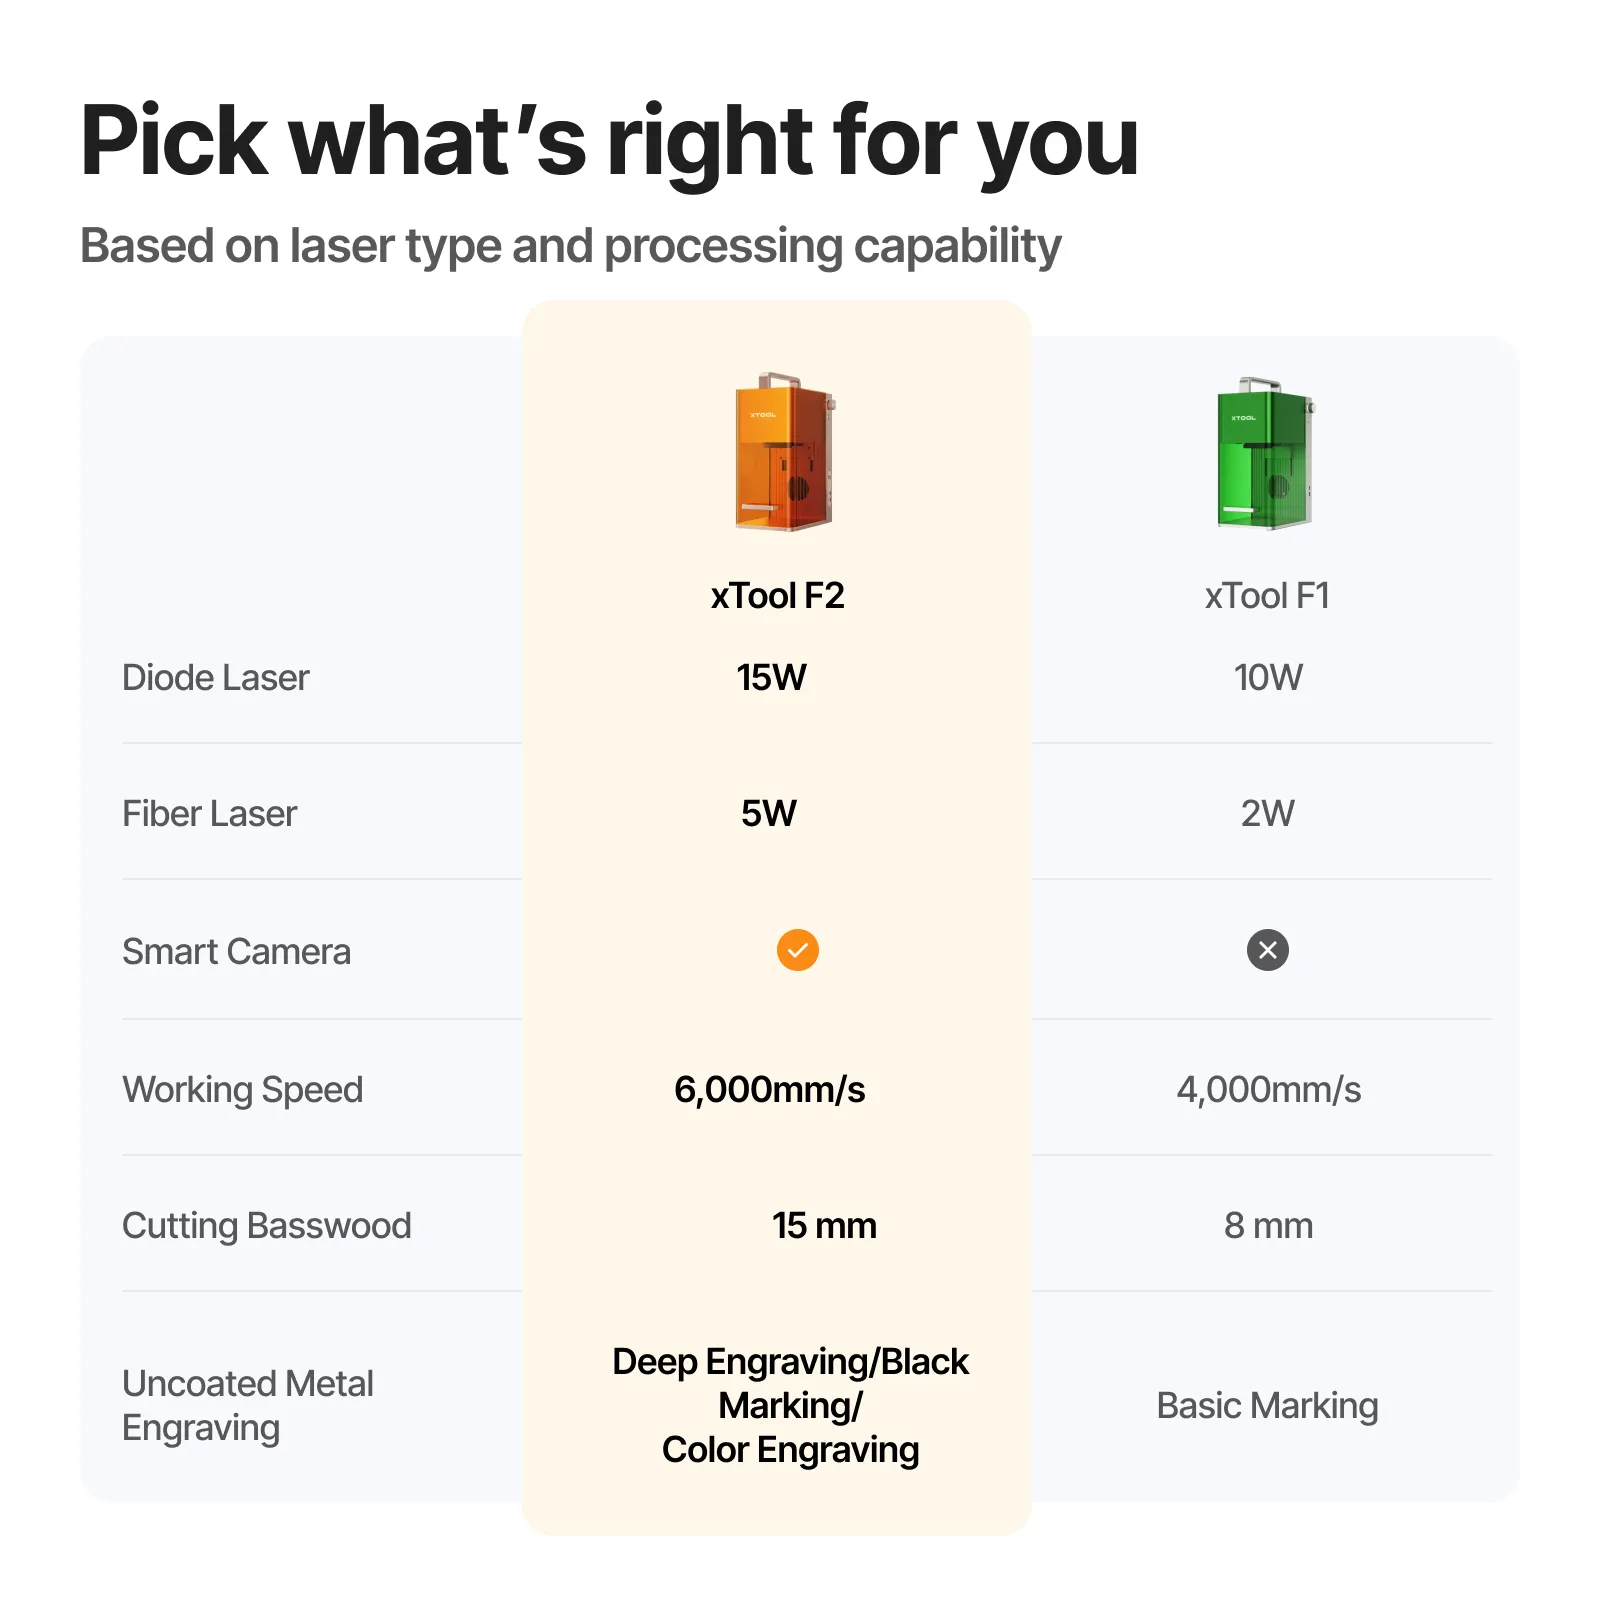Click the orange xTool F2 product image
This screenshot has width=1600, height=1600.
coord(785,453)
